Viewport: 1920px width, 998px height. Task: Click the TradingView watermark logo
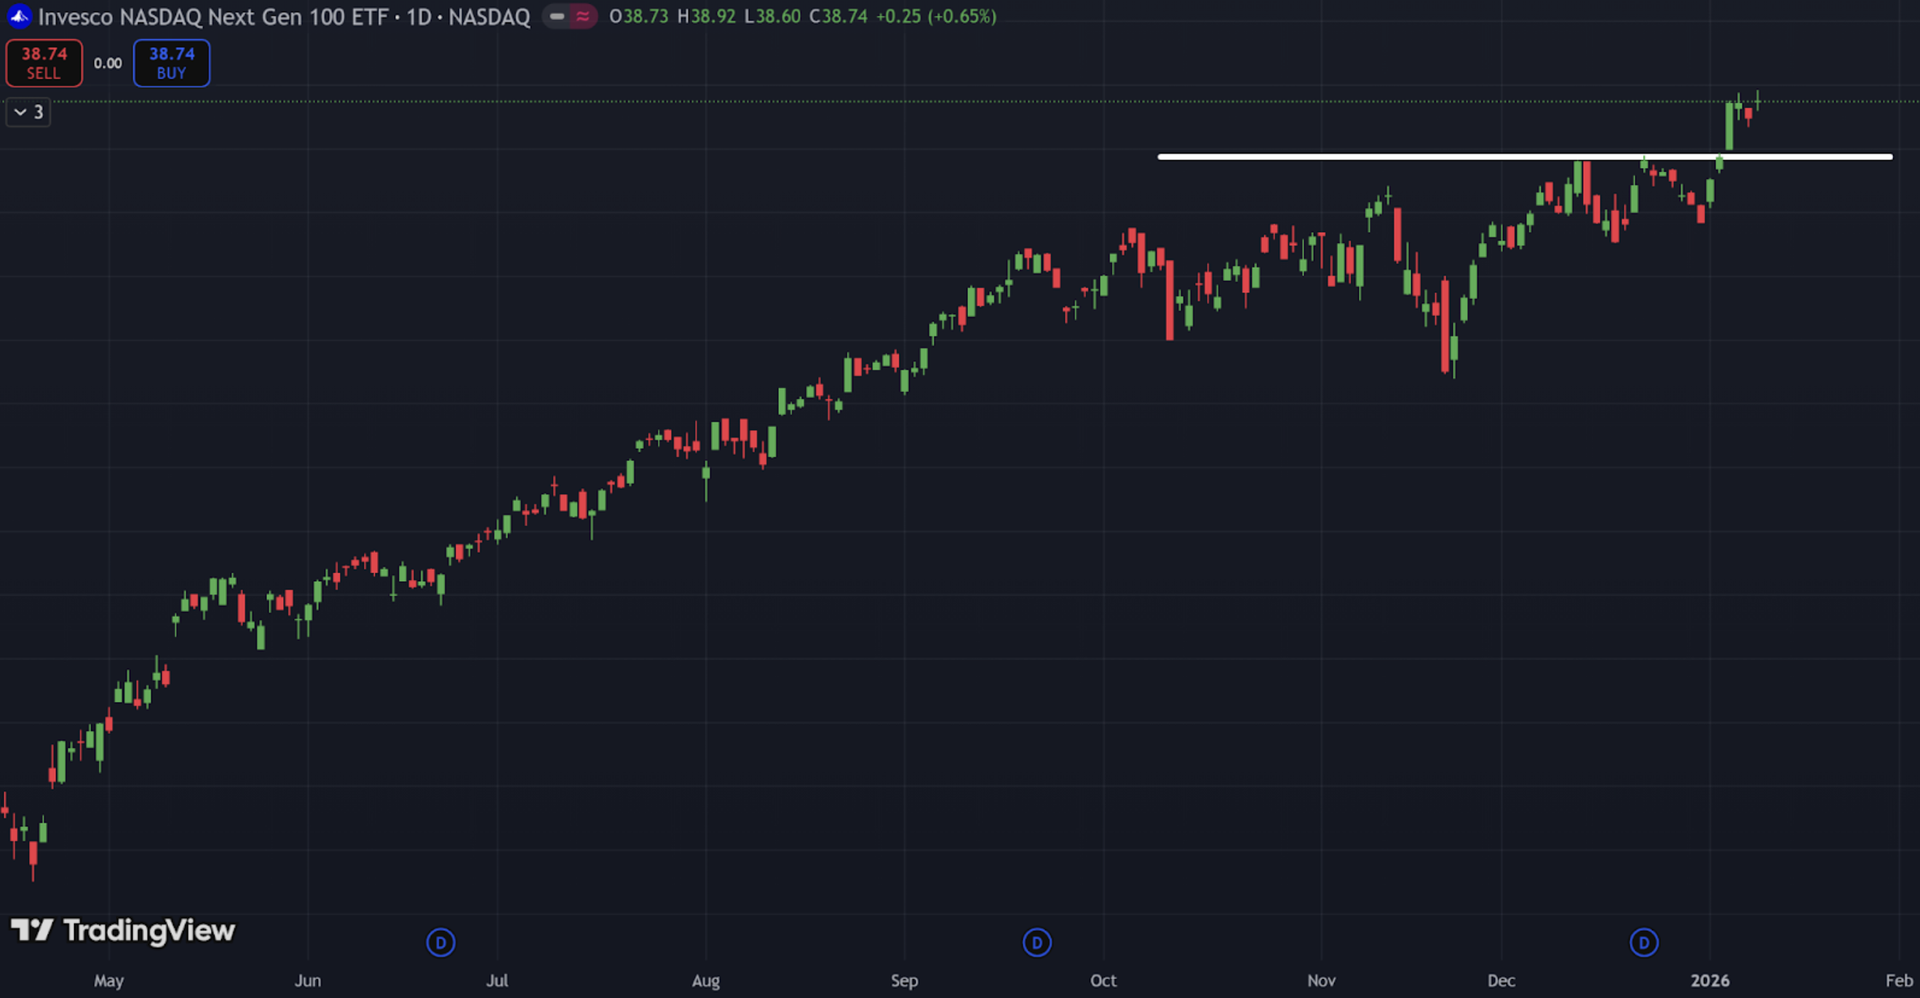point(33,931)
